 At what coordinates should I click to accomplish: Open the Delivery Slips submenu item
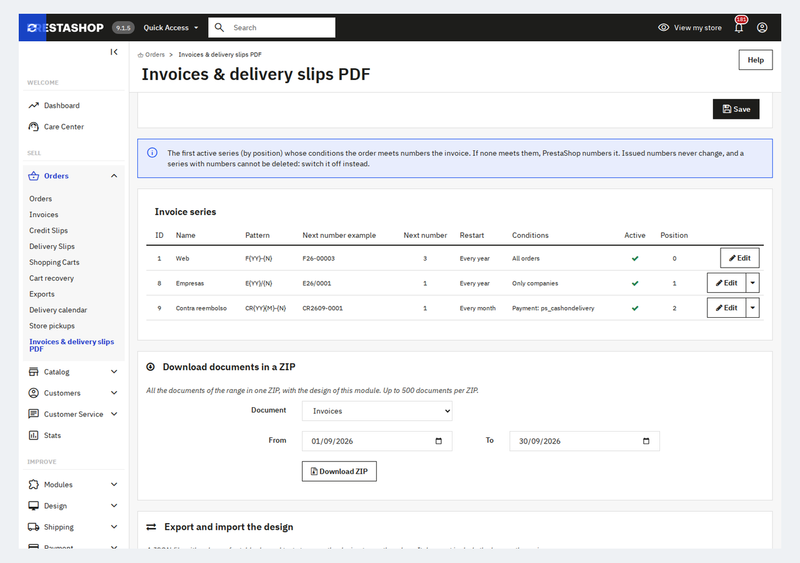pyautogui.click(x=52, y=247)
